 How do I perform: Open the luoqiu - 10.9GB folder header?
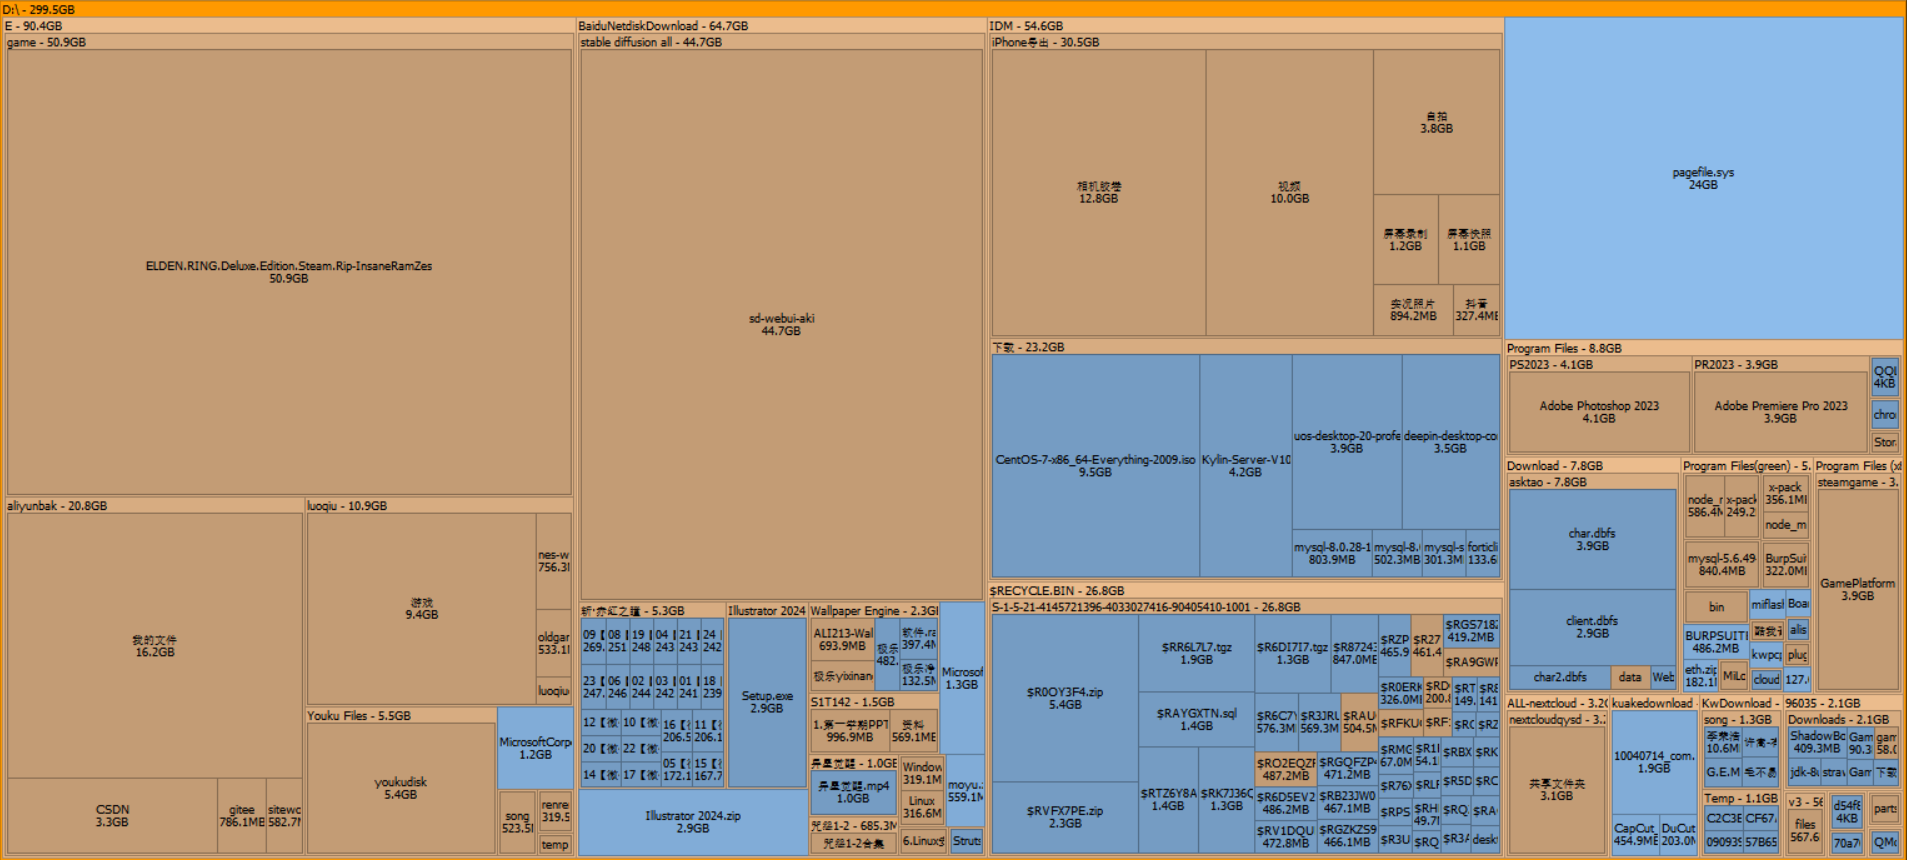click(x=439, y=506)
